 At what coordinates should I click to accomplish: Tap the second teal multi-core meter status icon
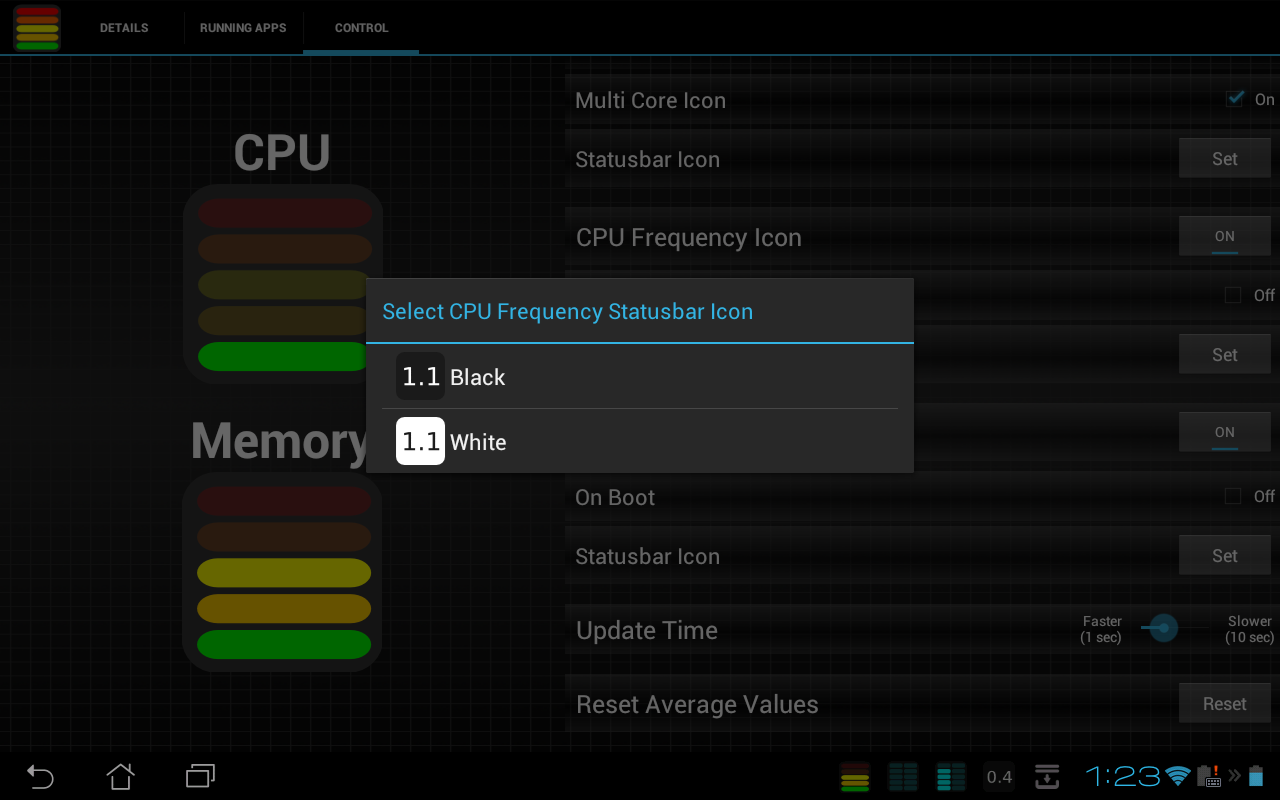950,776
